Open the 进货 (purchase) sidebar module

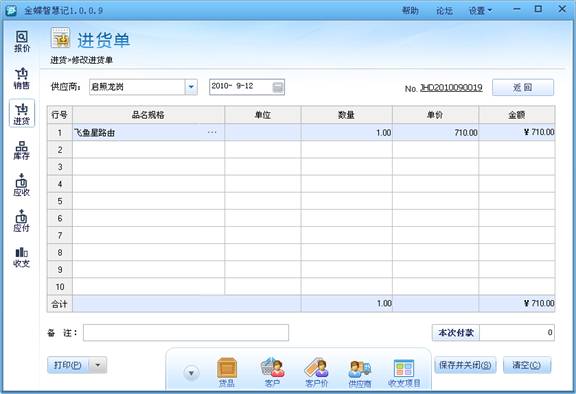[x=22, y=113]
